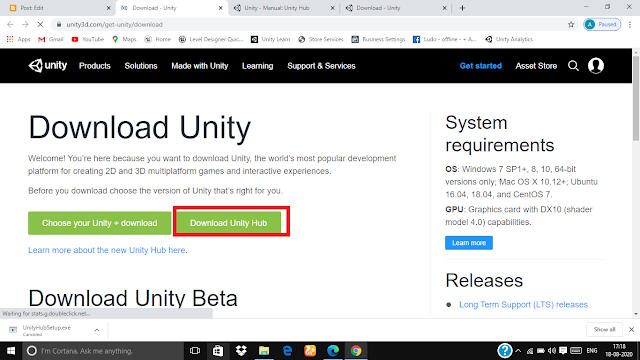The image size is (640, 360).
Task: Open the YouTube bookmark
Action: [x=87, y=39]
